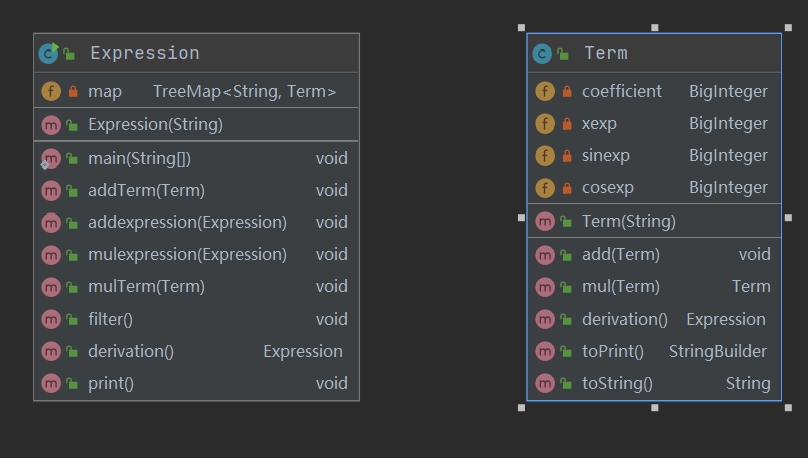Click the red lock icon beside xexp
808x458 pixels.
567,124
